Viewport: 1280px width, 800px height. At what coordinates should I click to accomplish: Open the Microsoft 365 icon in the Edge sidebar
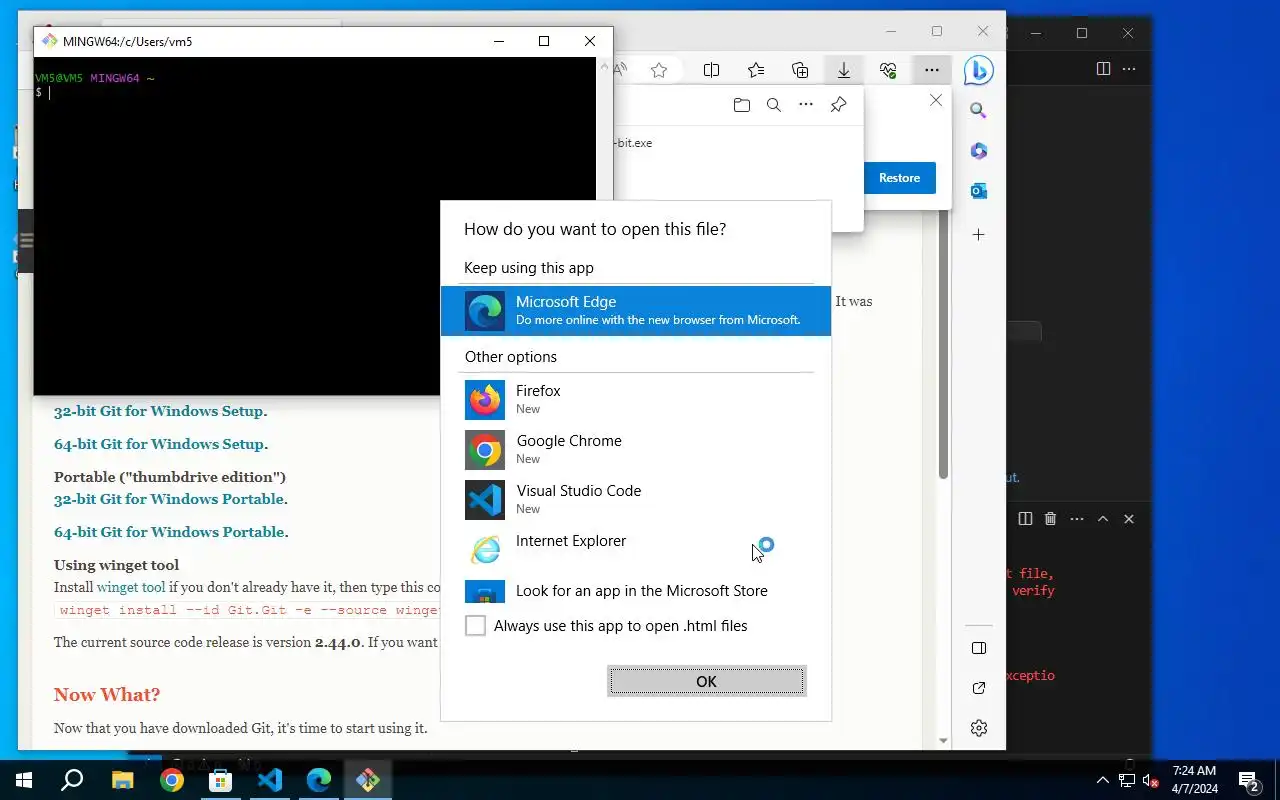tap(978, 150)
